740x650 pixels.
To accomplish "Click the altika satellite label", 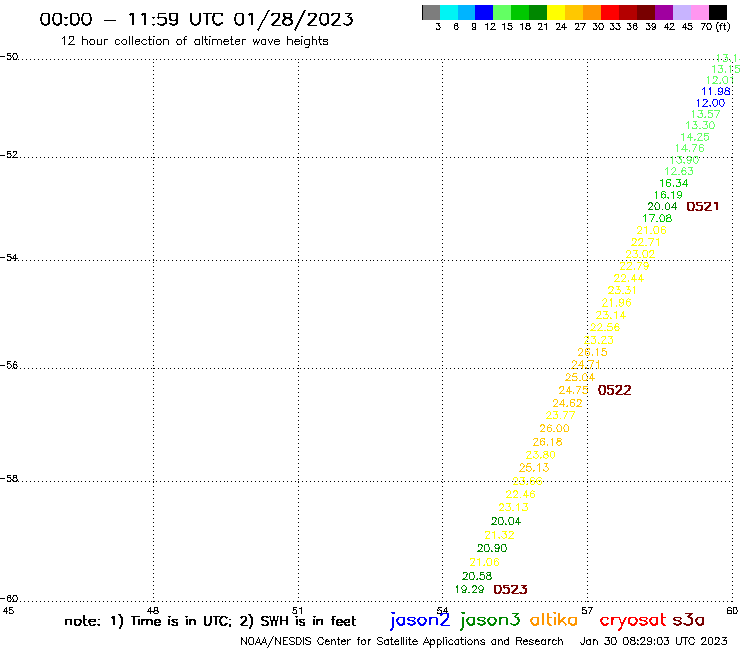I will click(x=553, y=620).
